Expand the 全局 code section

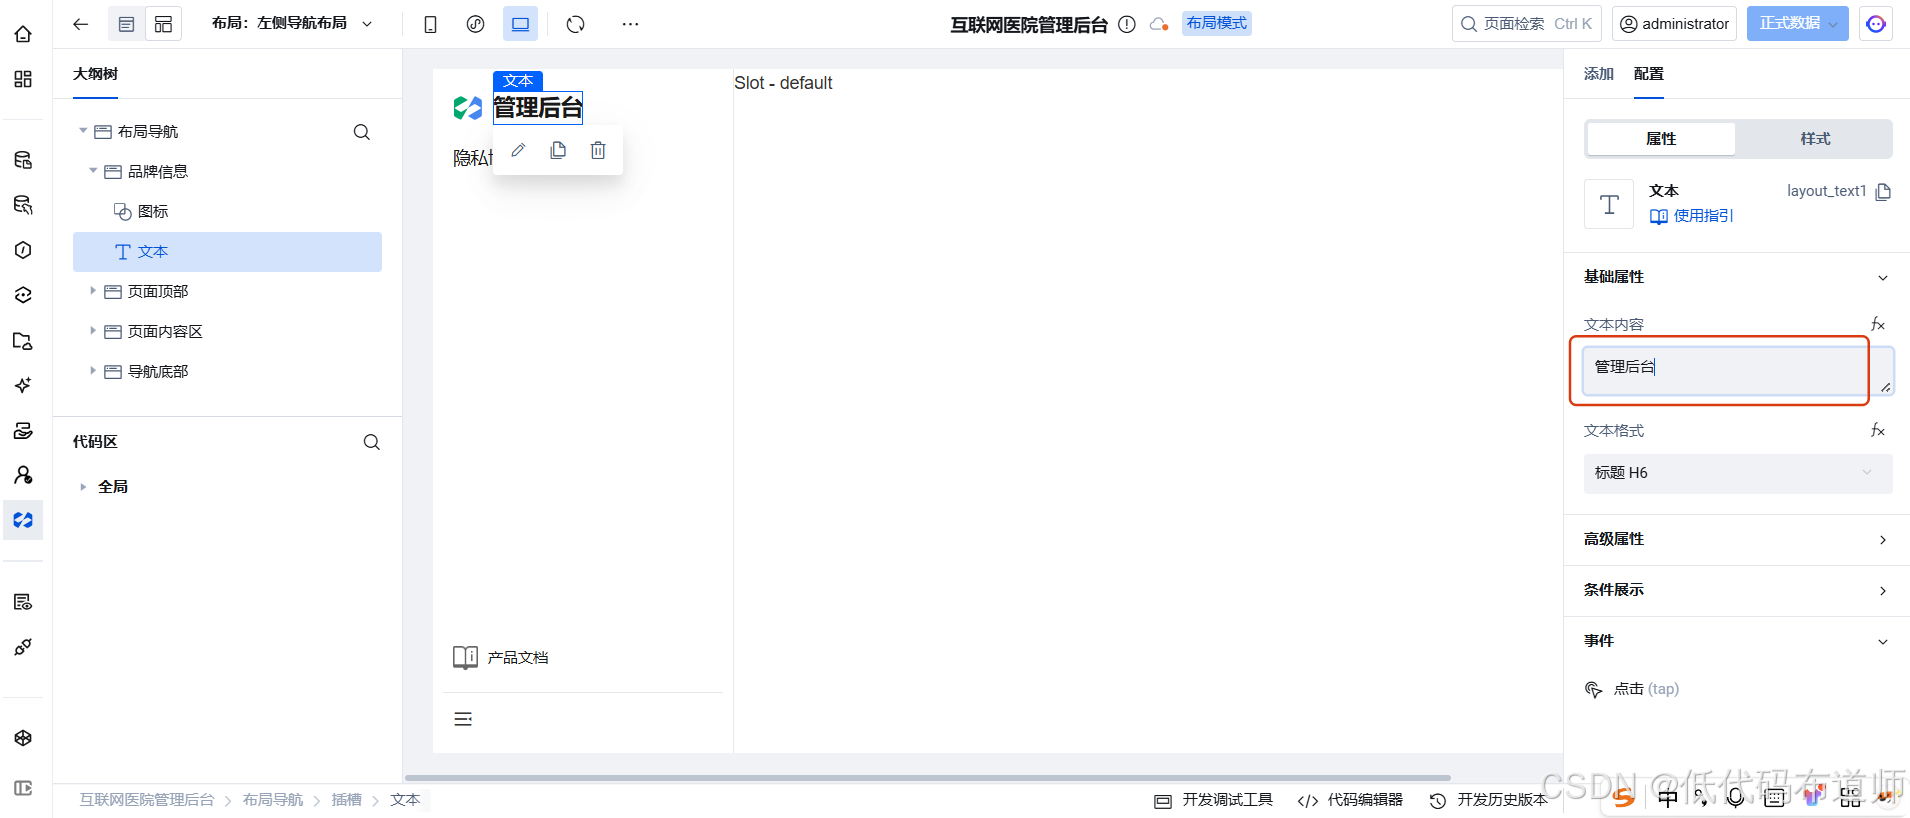click(83, 487)
